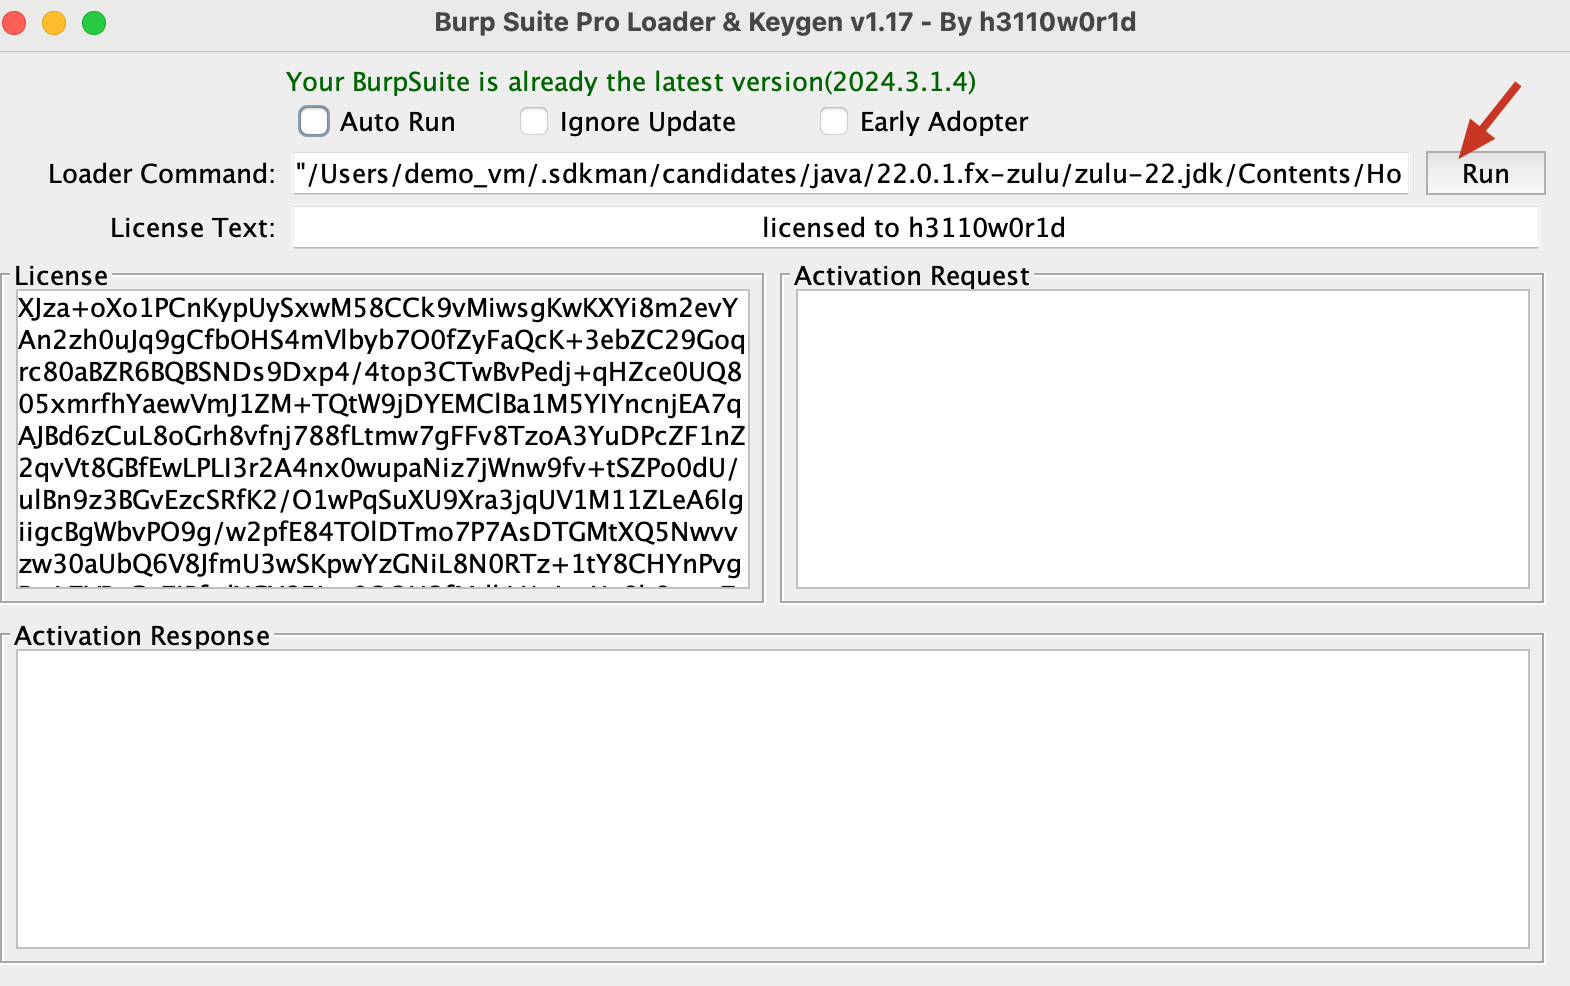Click the window title Burp Suite Pro Loader
Viewport: 1570px width, 986px height.
(x=785, y=22)
